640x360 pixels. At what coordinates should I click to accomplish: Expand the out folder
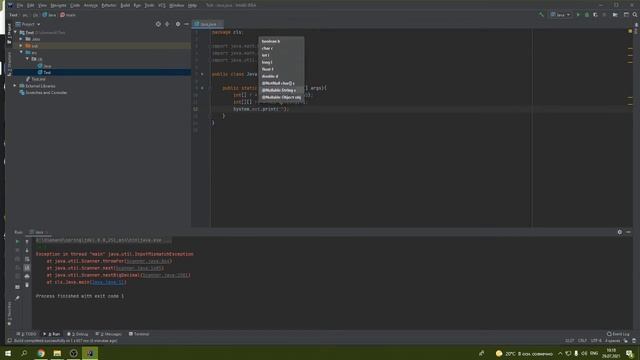pos(21,46)
